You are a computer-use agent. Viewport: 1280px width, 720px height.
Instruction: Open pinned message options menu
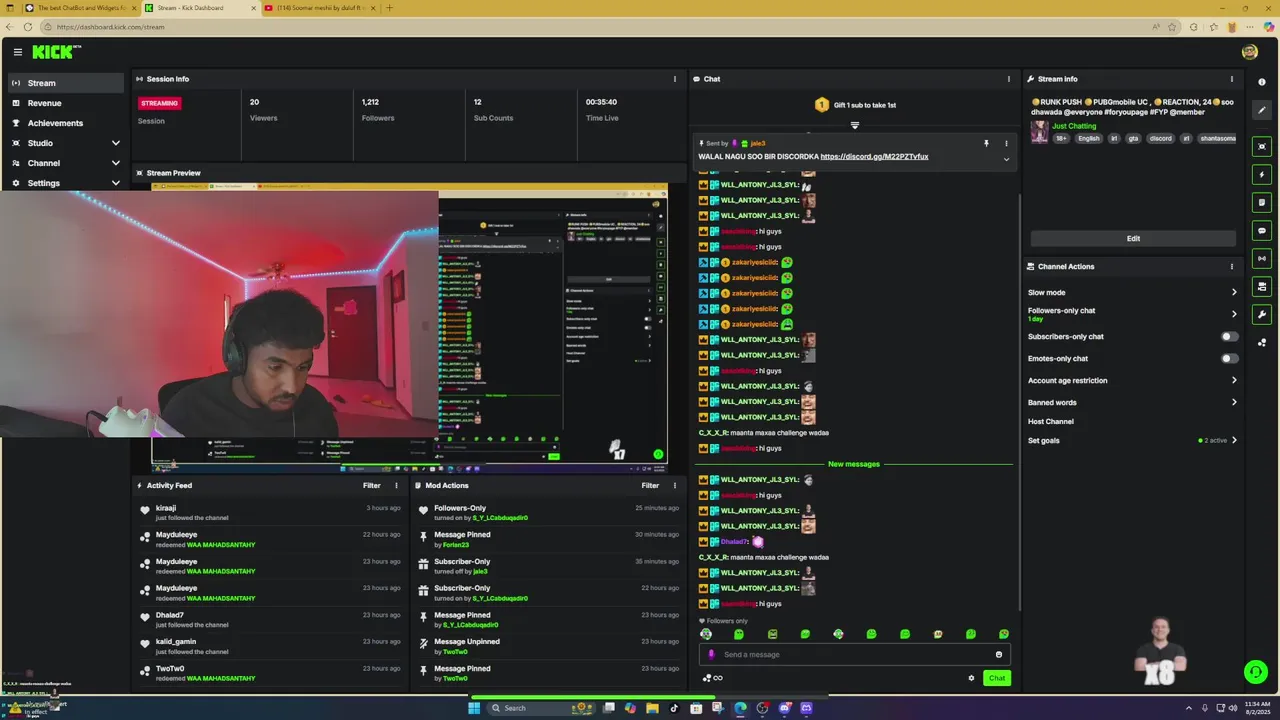1006,143
